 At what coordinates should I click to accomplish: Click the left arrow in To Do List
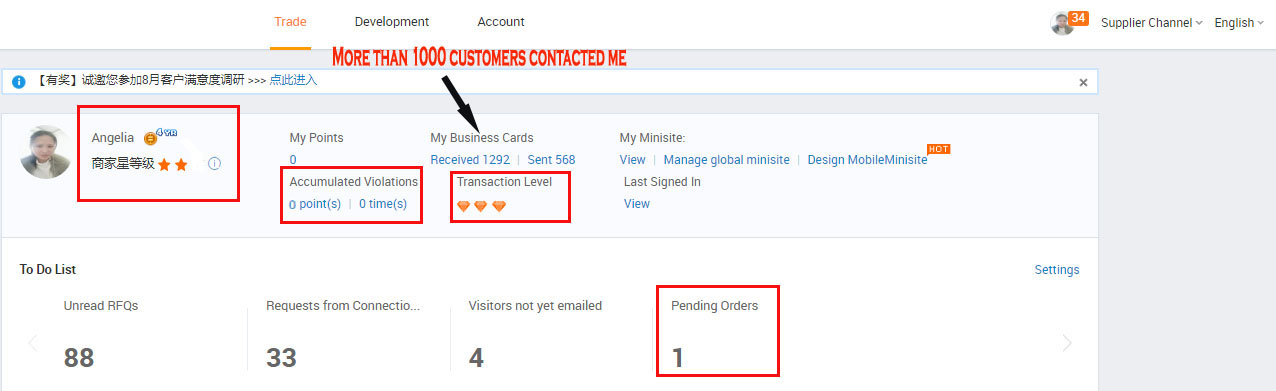pyautogui.click(x=32, y=343)
